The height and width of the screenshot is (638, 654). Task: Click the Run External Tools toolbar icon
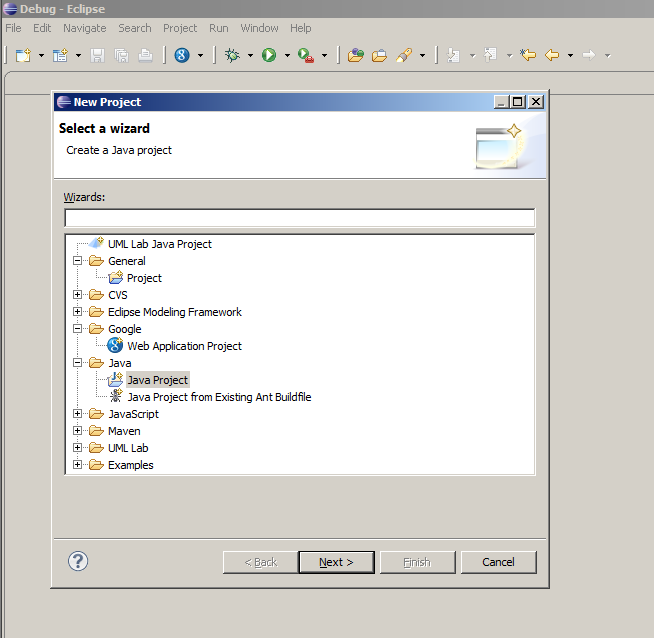306,55
